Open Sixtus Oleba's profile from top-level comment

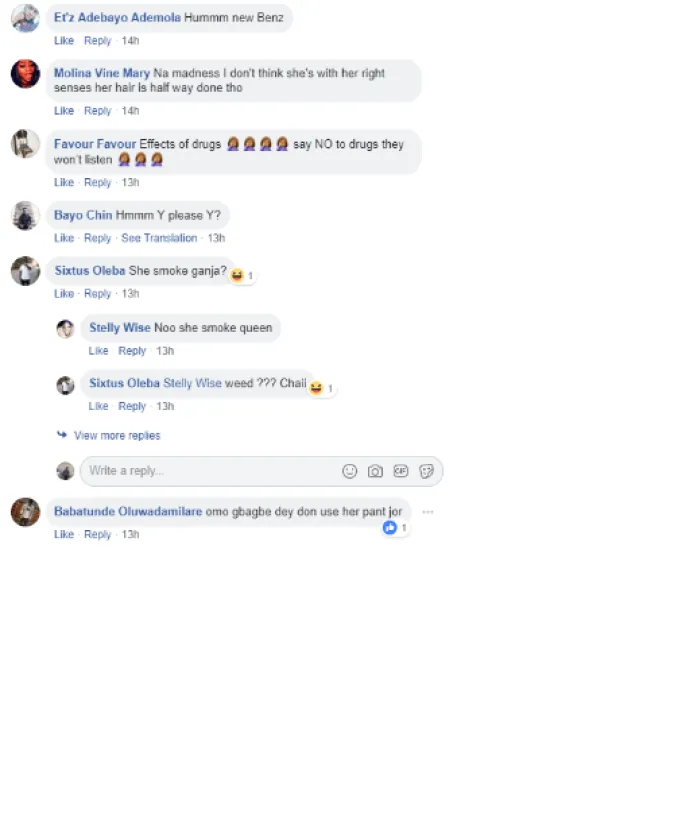tap(90, 271)
